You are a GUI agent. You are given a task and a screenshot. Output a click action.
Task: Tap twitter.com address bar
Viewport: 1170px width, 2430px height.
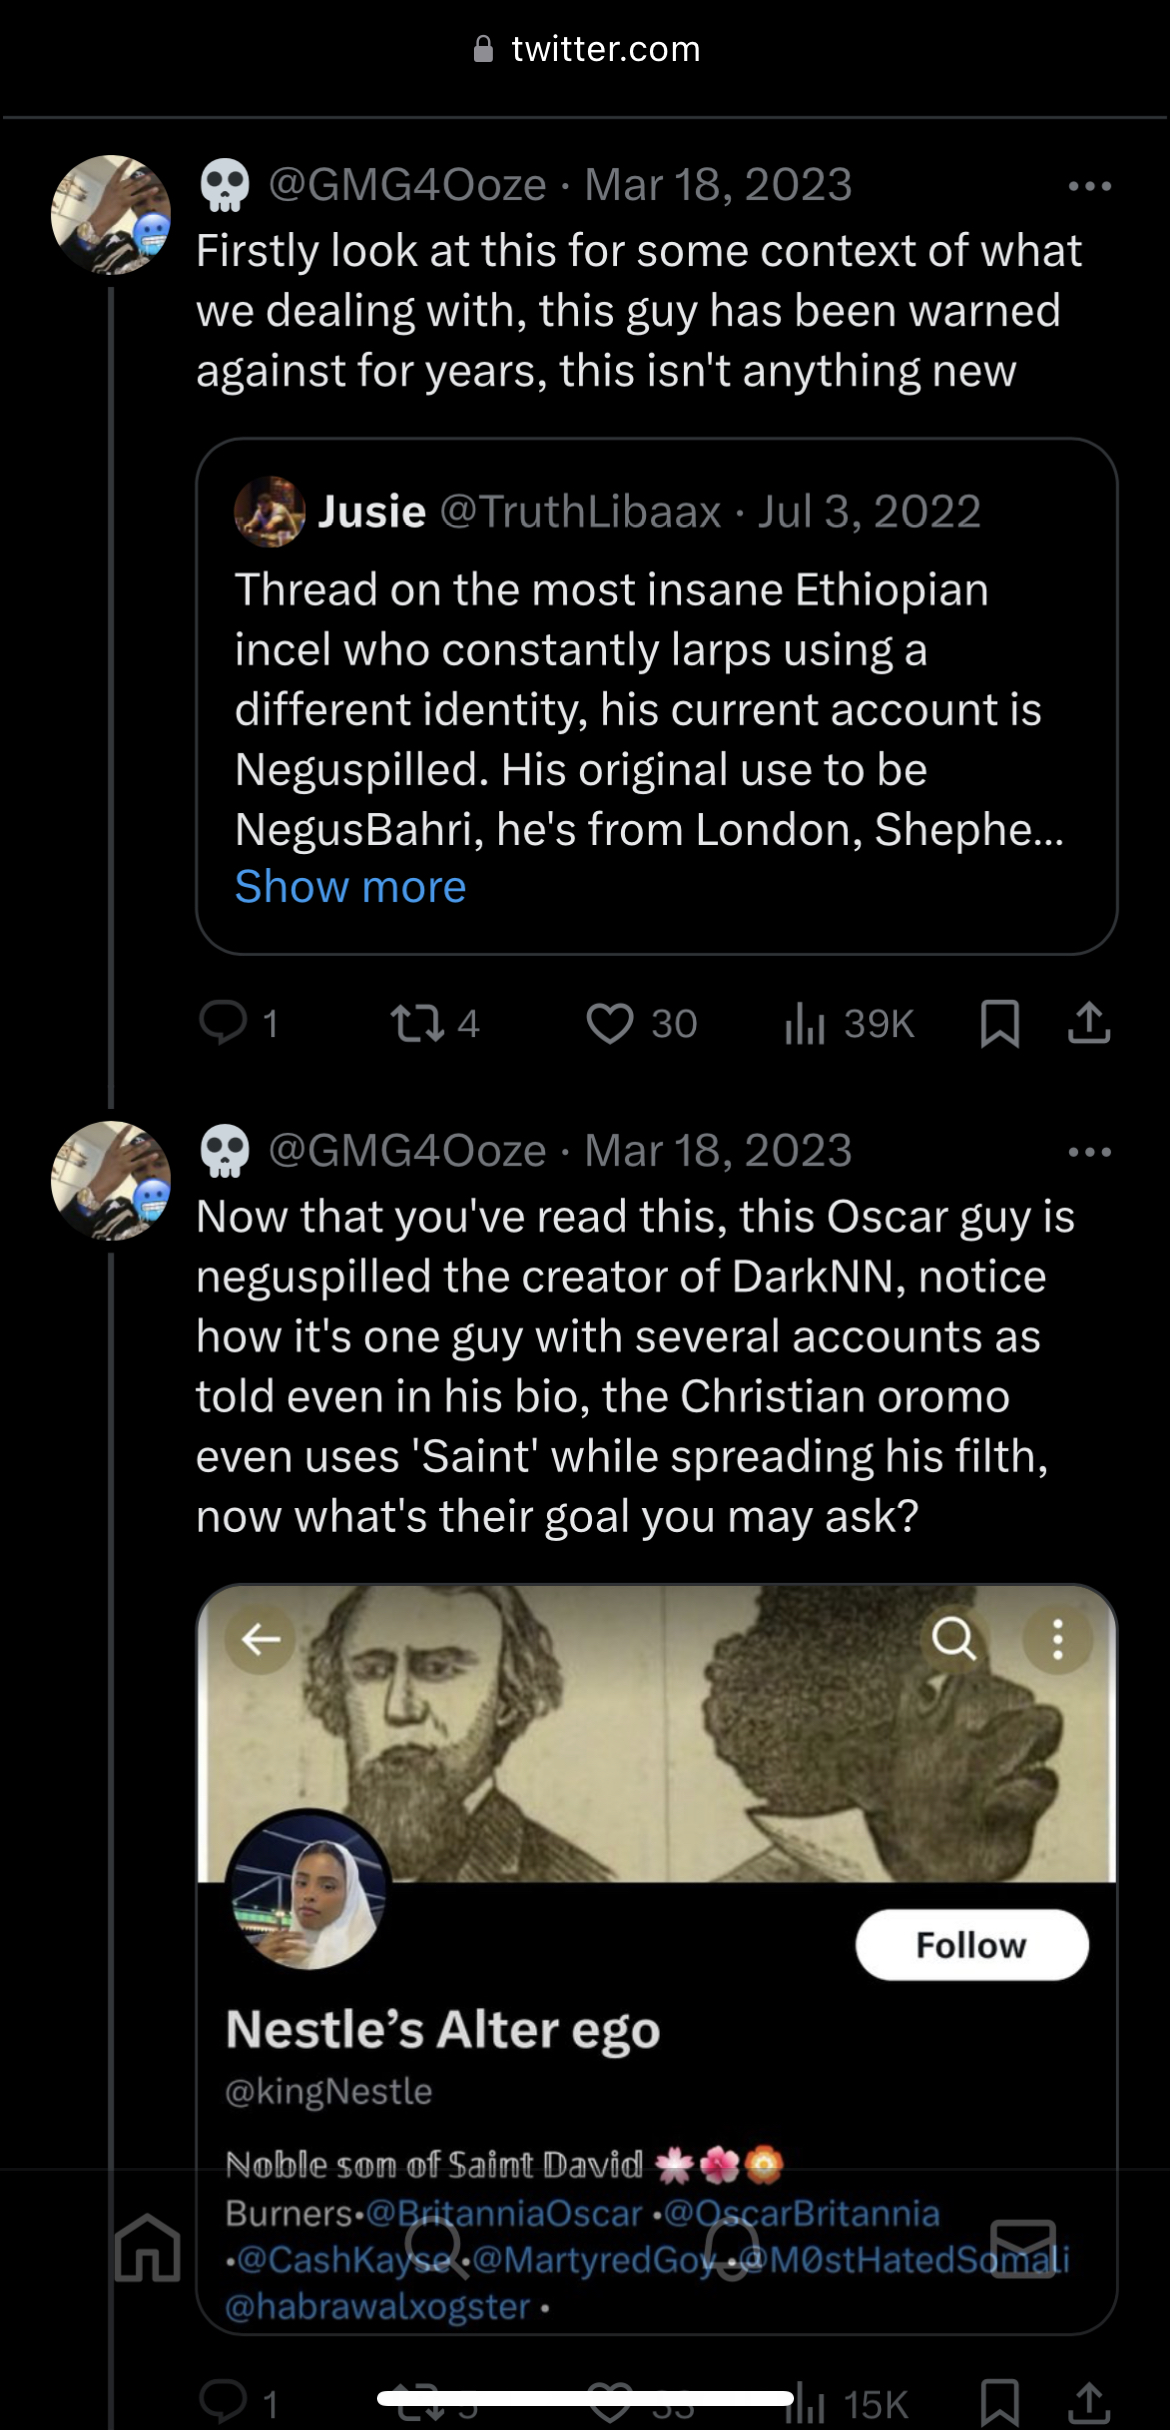pos(586,49)
